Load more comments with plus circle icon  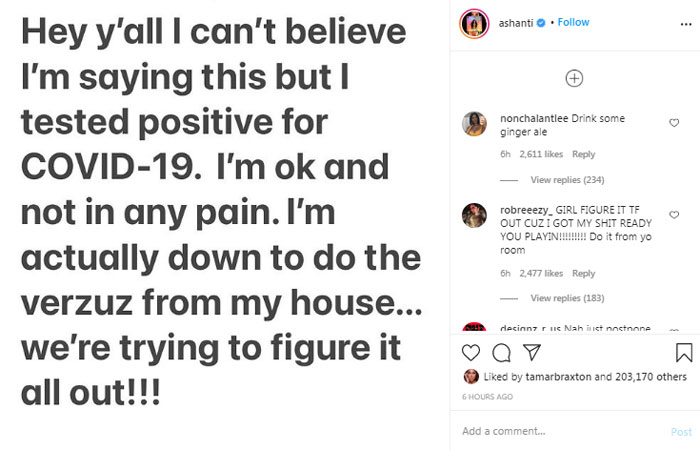point(574,78)
